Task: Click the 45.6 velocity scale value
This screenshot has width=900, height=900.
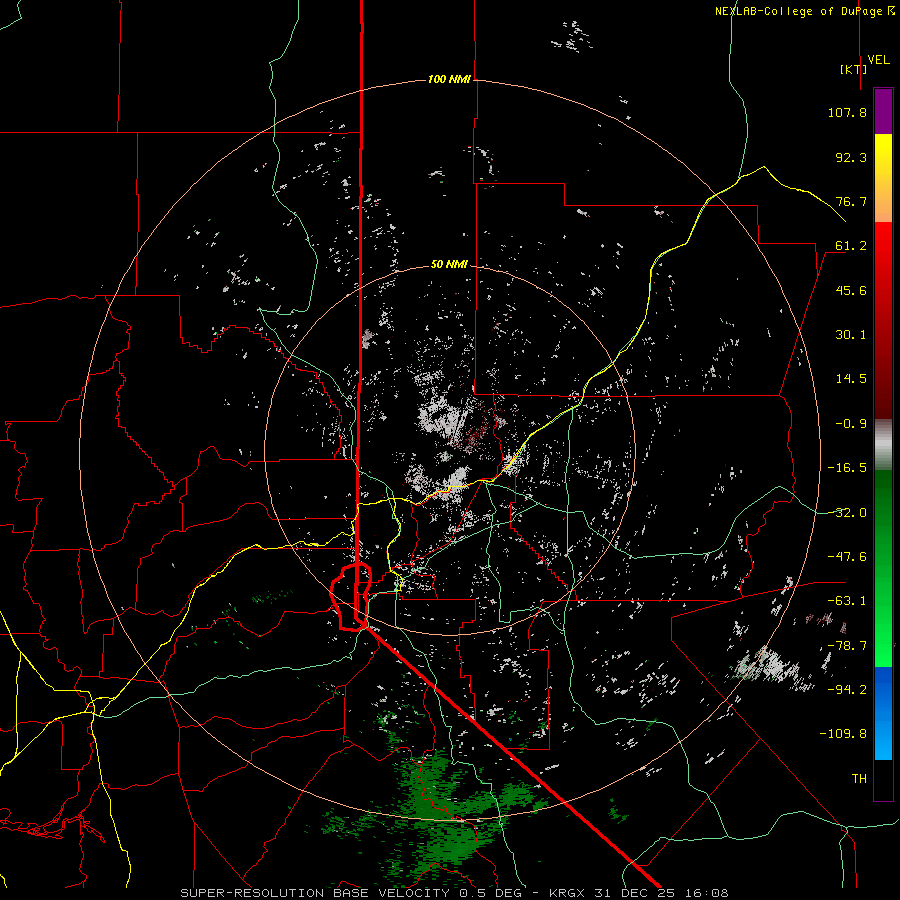Action: click(x=851, y=290)
